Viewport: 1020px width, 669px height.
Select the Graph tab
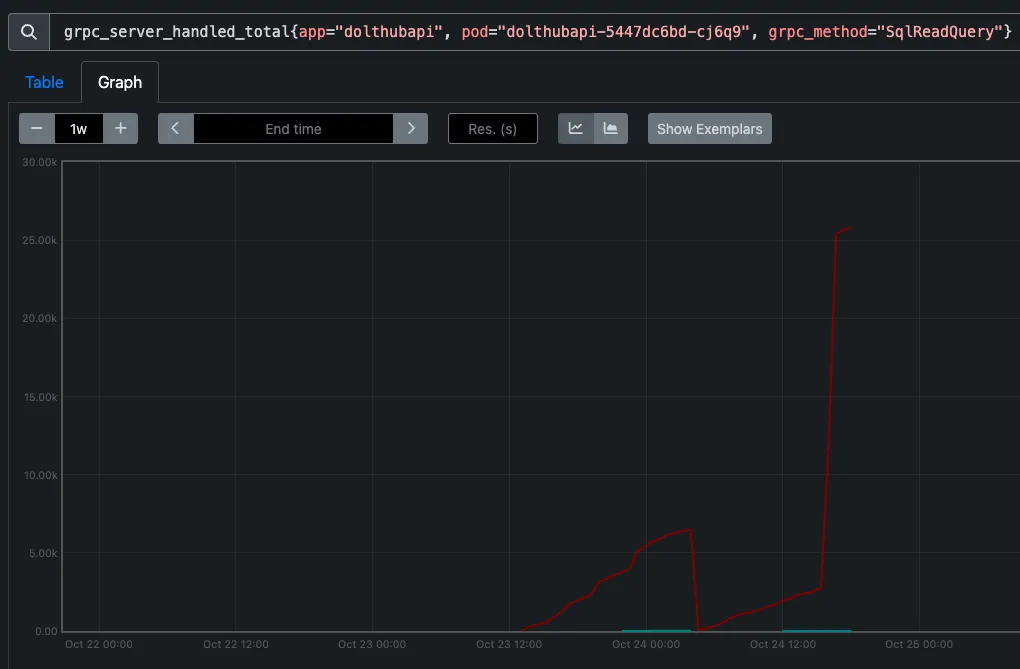[x=119, y=82]
